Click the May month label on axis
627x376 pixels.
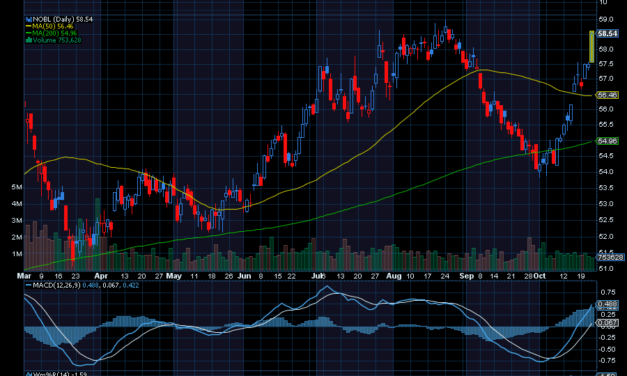[174, 276]
